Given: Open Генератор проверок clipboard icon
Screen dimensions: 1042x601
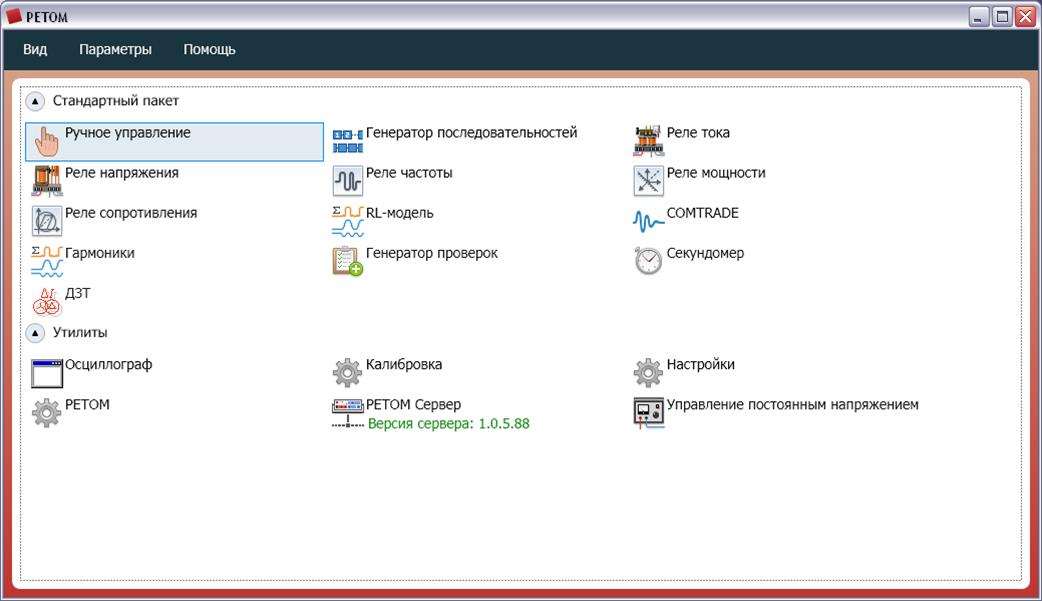Looking at the screenshot, I should pyautogui.click(x=348, y=261).
